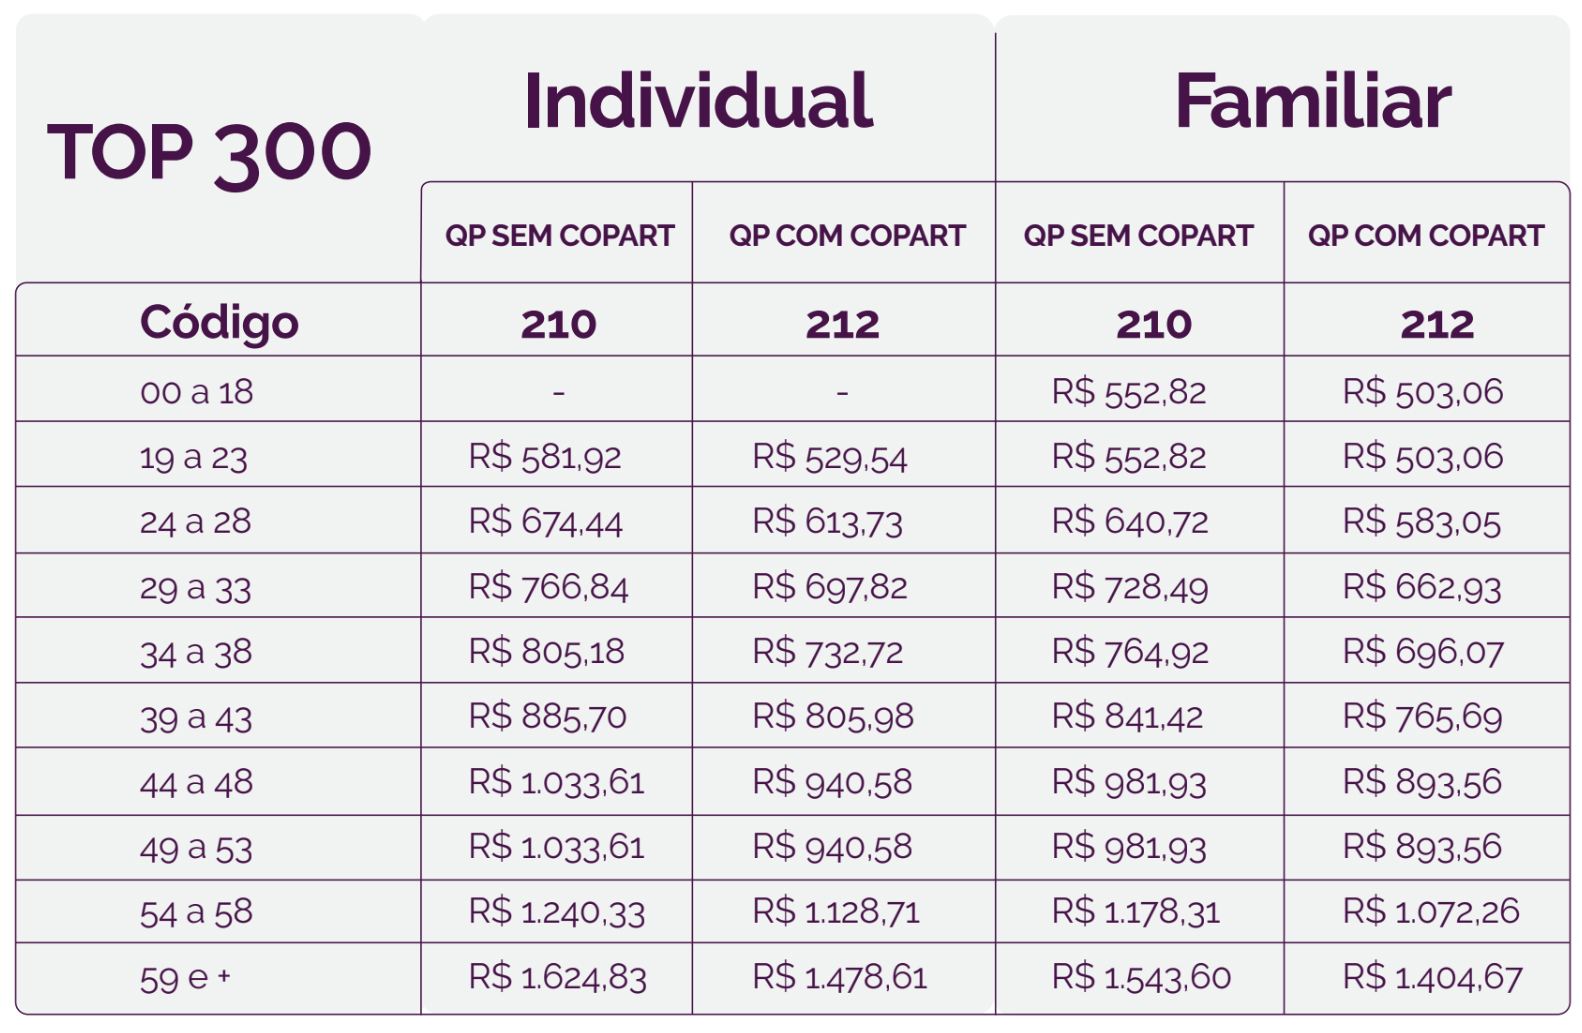Click price R$ 1.128,71
The image size is (1582, 1033).
tap(836, 912)
